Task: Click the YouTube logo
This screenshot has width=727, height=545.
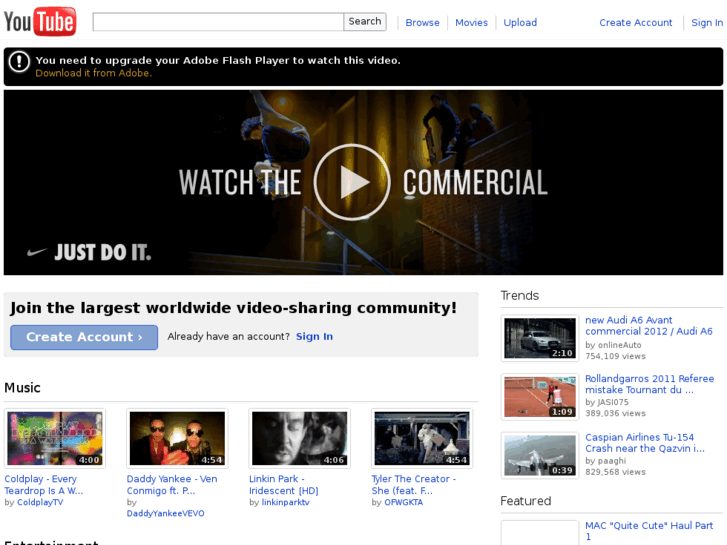Action: (x=40, y=21)
